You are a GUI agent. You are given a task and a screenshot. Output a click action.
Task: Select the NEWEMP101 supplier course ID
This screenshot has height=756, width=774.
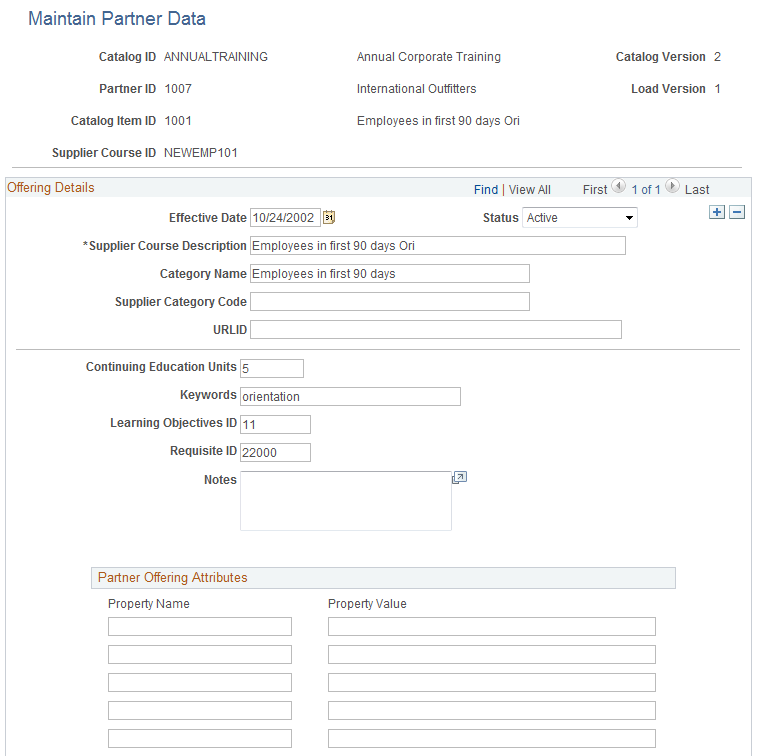pyautogui.click(x=201, y=153)
